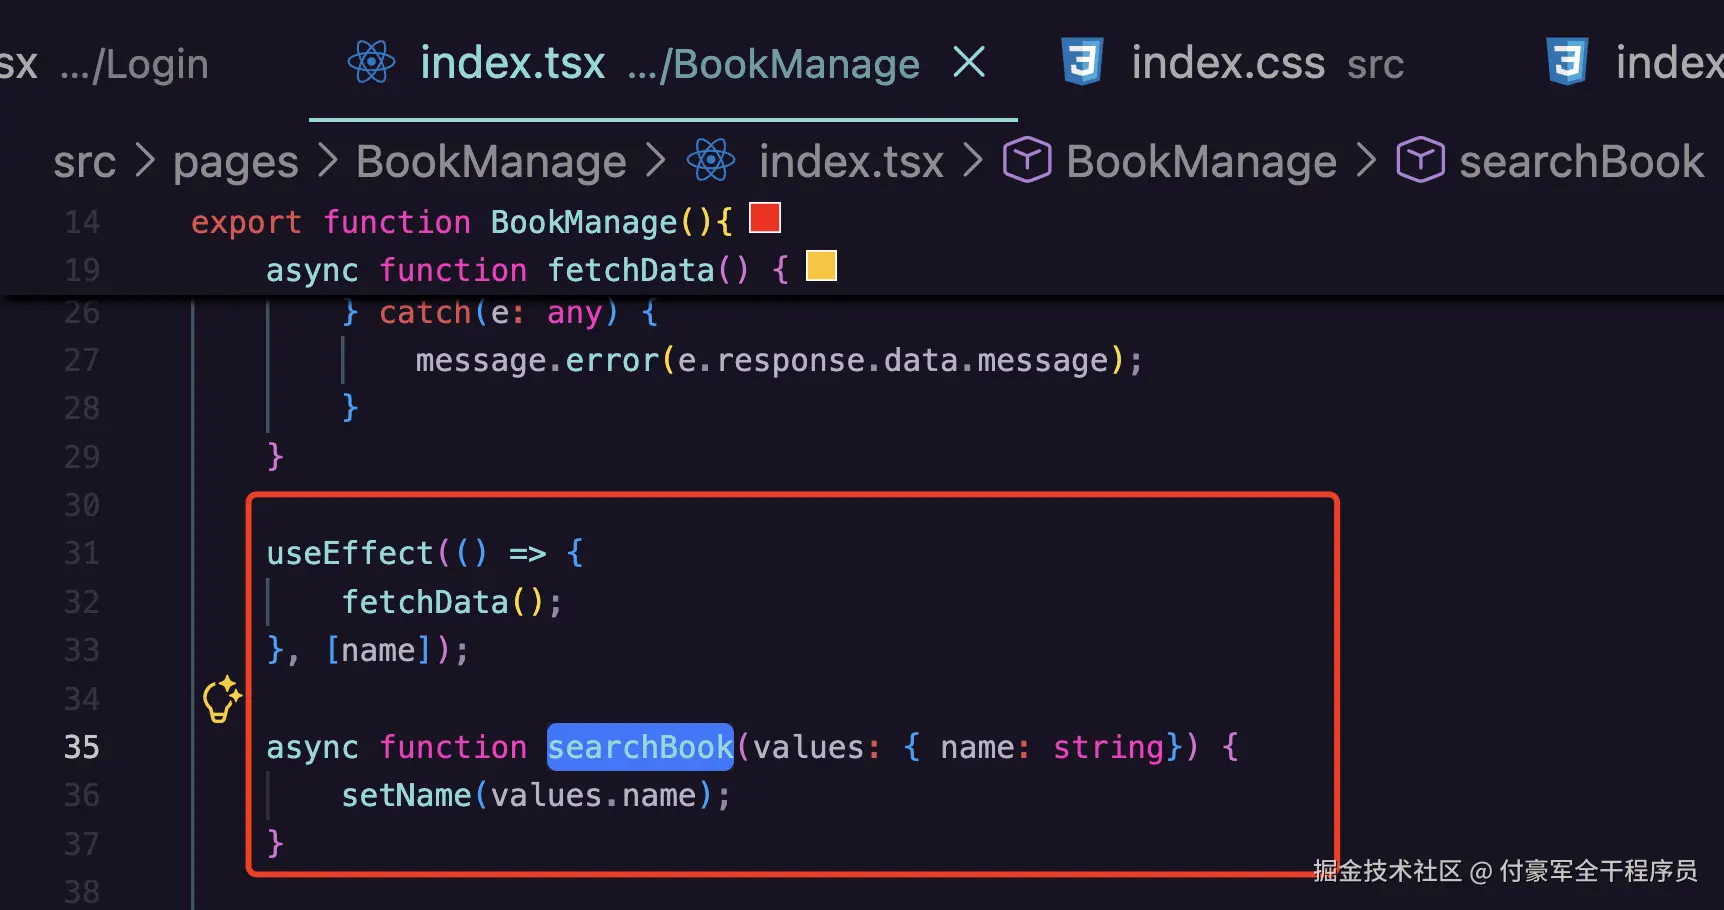Click the sticky line async function fetchData
The height and width of the screenshot is (910, 1724).
click(x=527, y=270)
